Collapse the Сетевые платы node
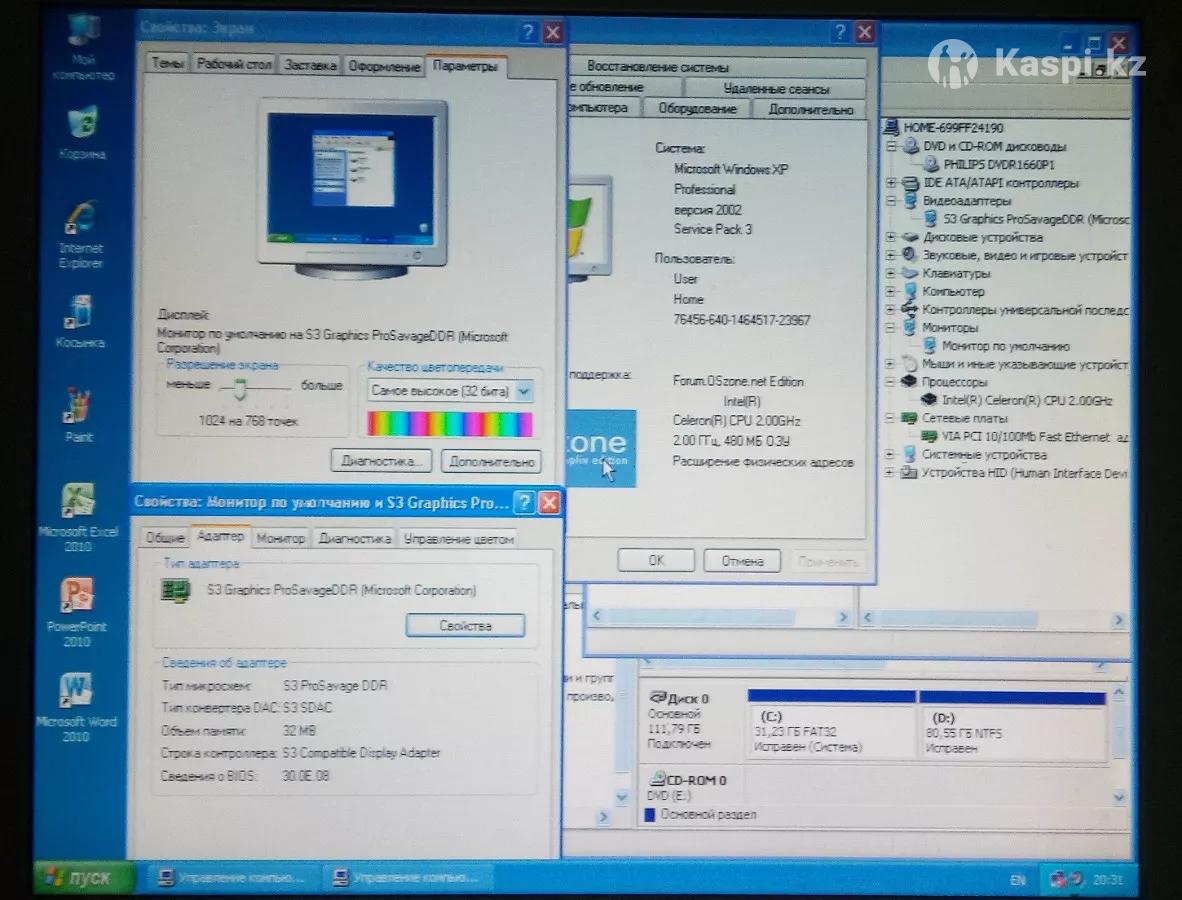1182x900 pixels. coord(890,418)
